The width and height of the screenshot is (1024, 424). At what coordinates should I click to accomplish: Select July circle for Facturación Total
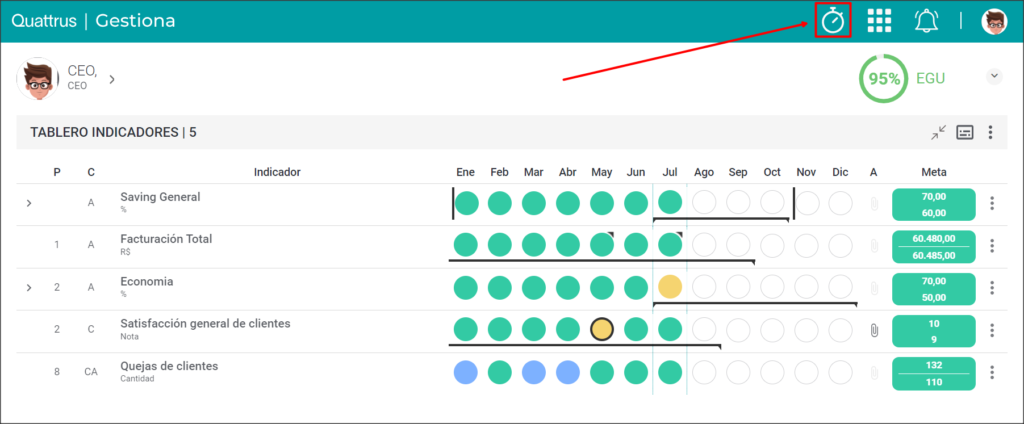coord(670,246)
